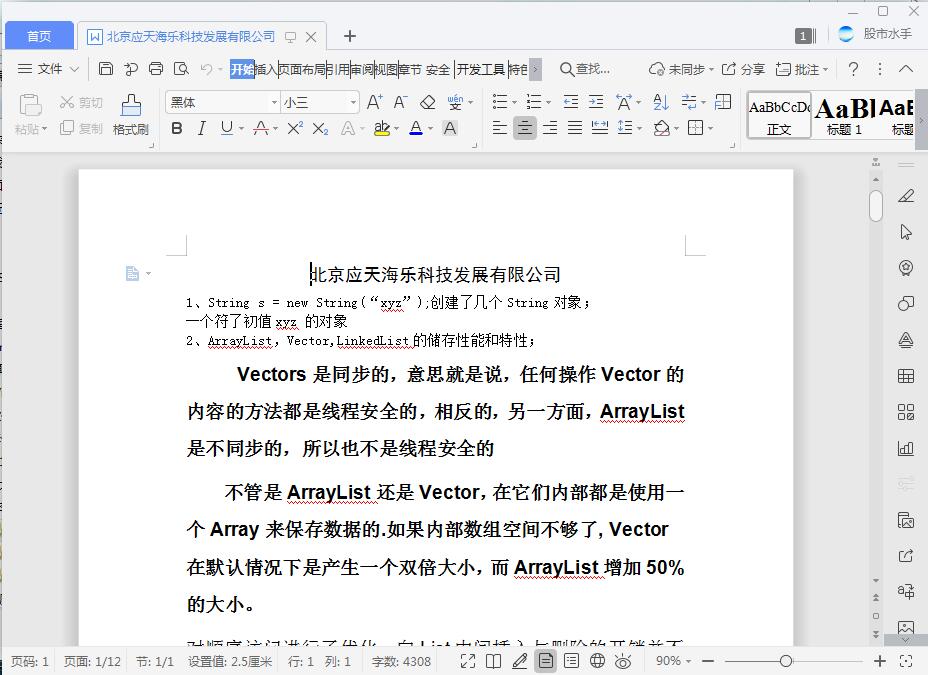Justify paragraph text
The image size is (928, 675).
tap(575, 128)
